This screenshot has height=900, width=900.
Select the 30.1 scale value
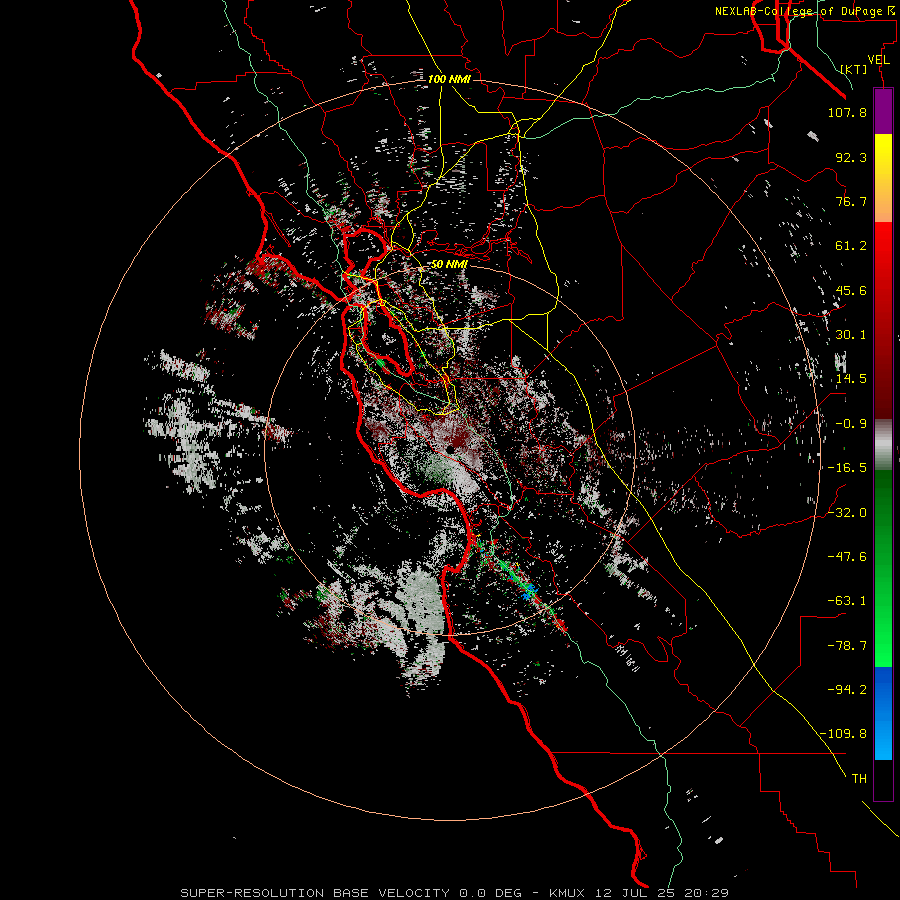pyautogui.click(x=851, y=335)
